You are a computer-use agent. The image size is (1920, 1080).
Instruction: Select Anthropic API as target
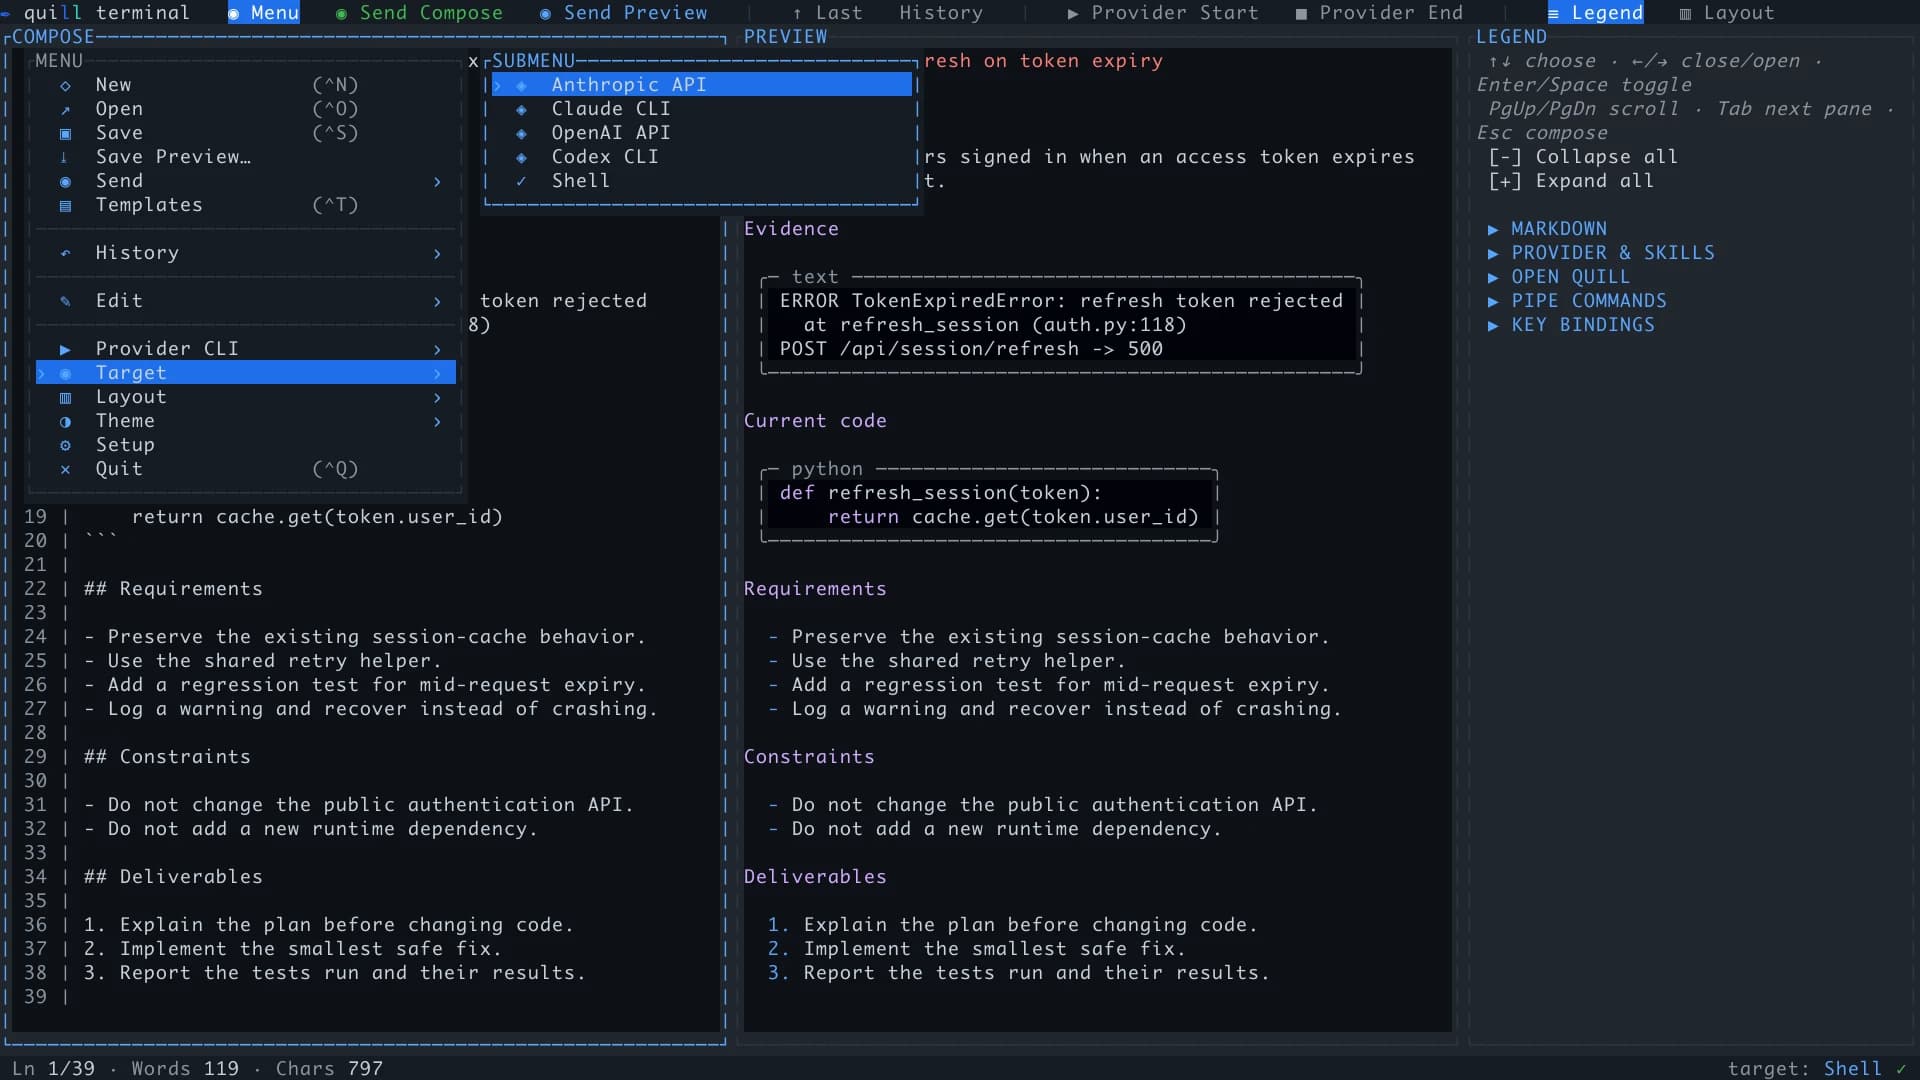pyautogui.click(x=701, y=85)
